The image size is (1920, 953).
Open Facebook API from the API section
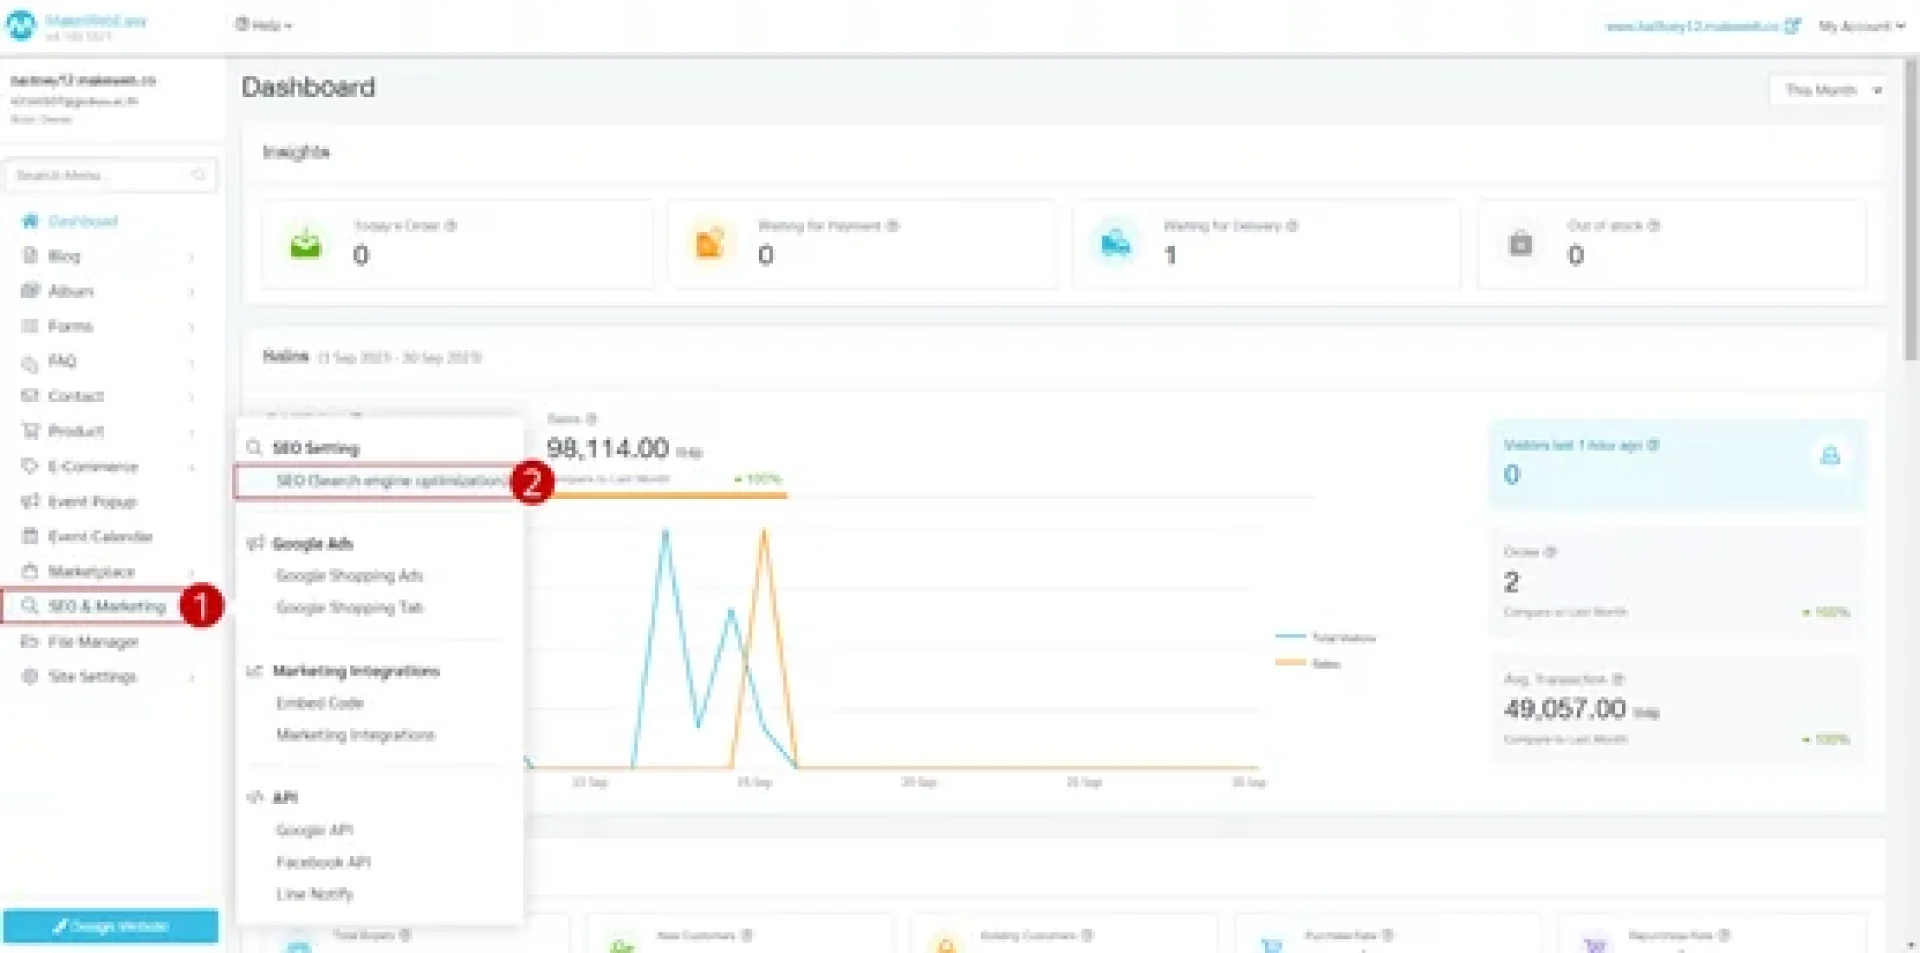click(x=323, y=862)
